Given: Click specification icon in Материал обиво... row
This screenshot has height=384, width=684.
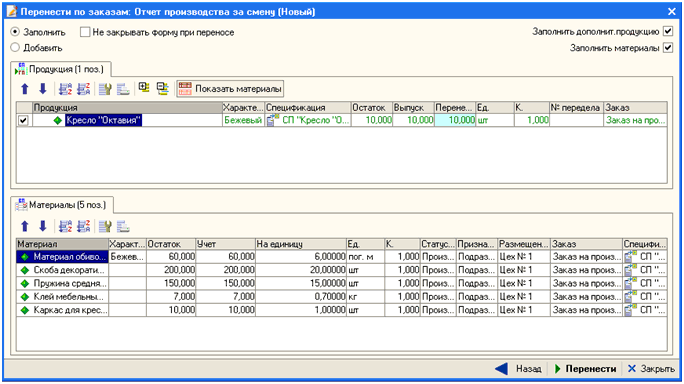Looking at the screenshot, I should (x=630, y=257).
